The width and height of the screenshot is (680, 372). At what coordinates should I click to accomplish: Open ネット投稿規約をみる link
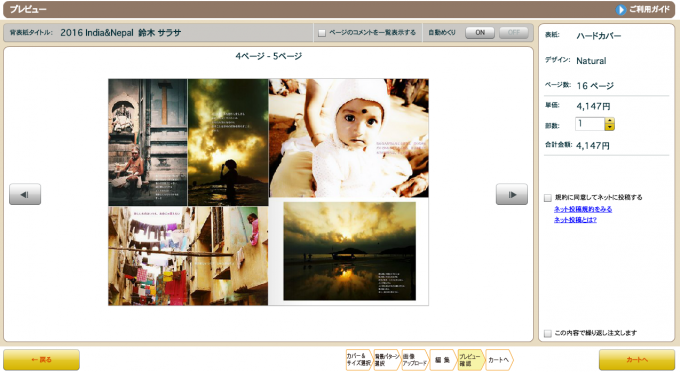583,209
